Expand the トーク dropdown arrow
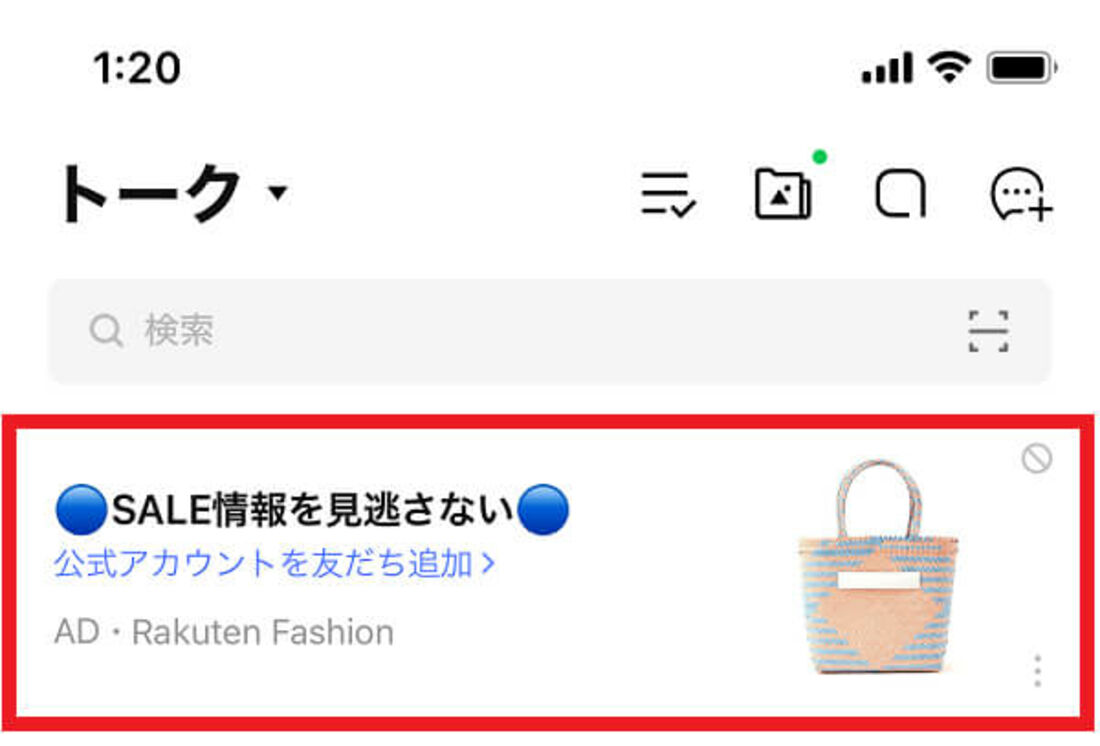Image resolution: width=1100 pixels, height=746 pixels. pos(279,192)
